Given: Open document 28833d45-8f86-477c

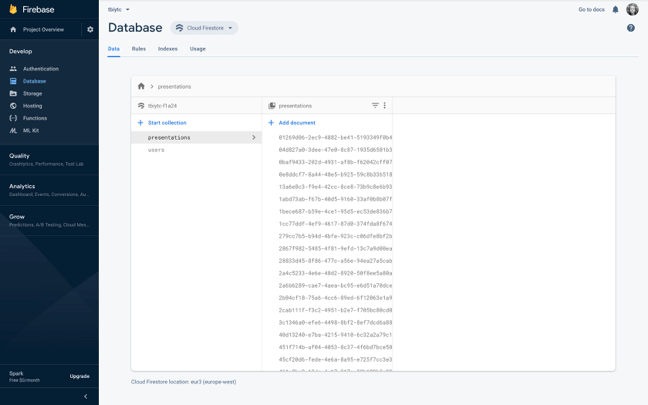Looking at the screenshot, I should point(335,261).
